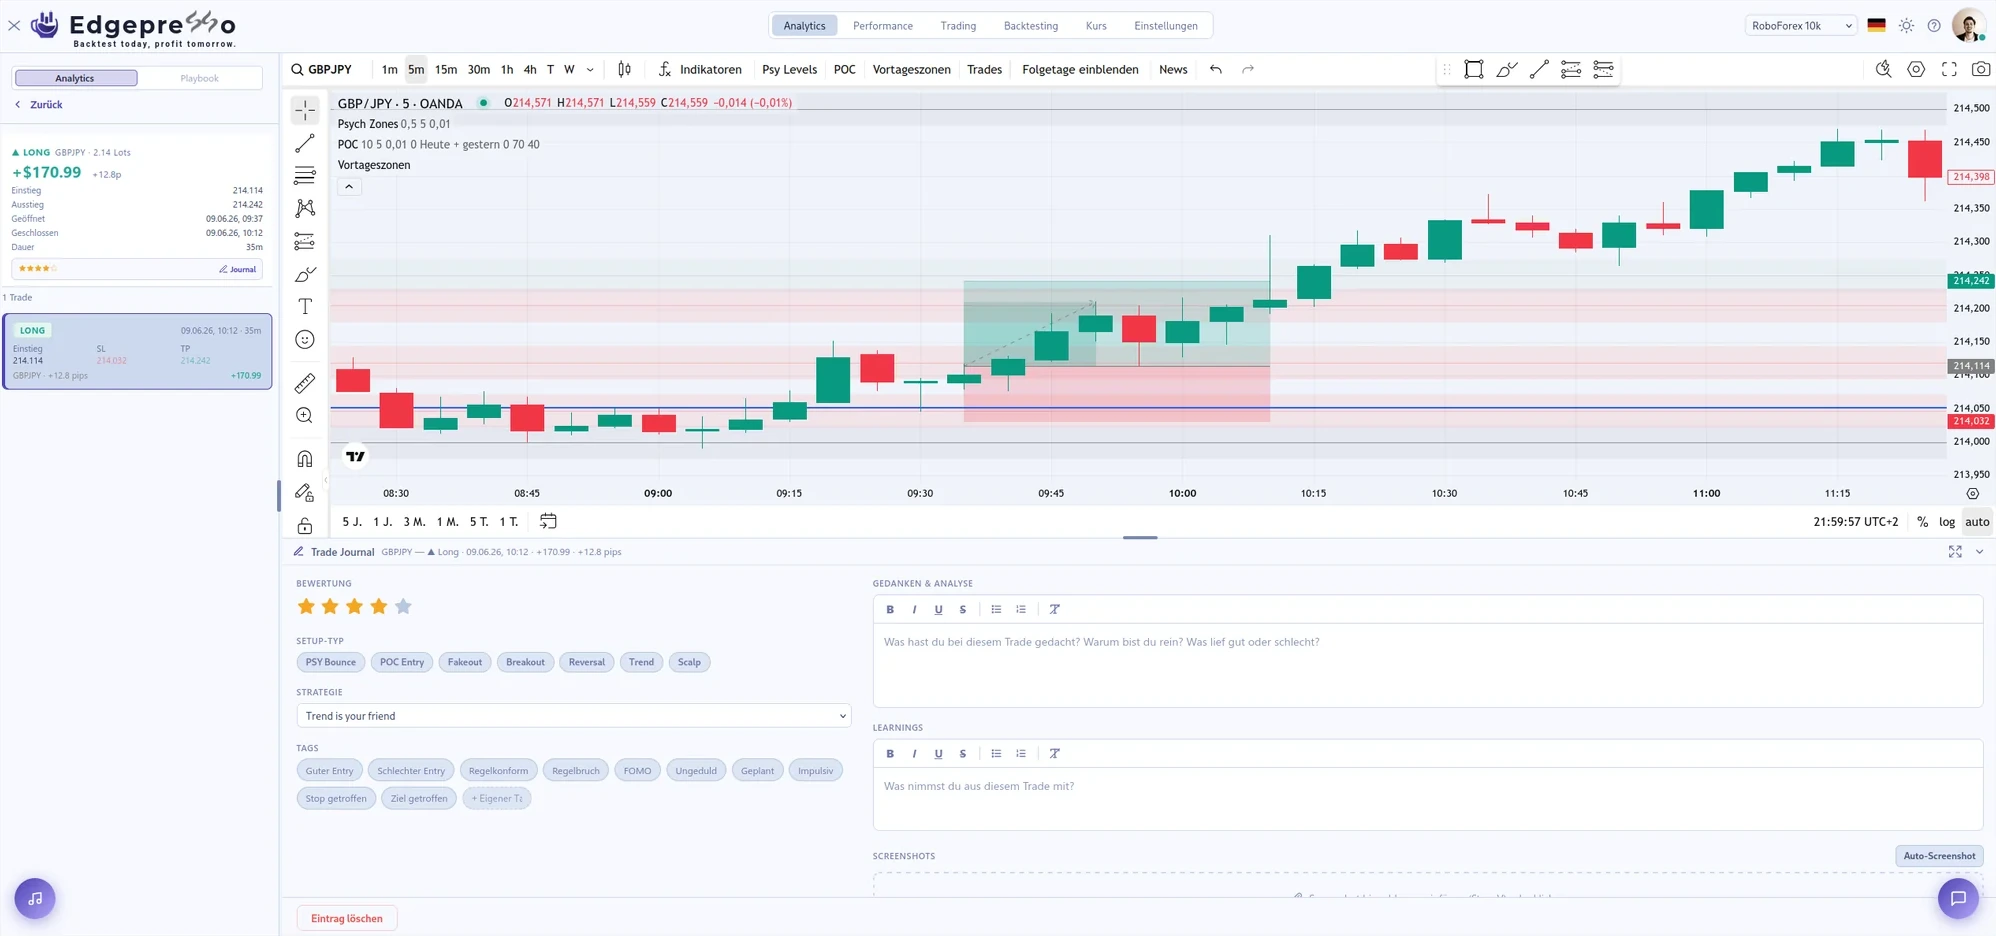This screenshot has width=1996, height=936.
Task: Collapse the Trade Journal panel chevron
Action: tap(1980, 552)
